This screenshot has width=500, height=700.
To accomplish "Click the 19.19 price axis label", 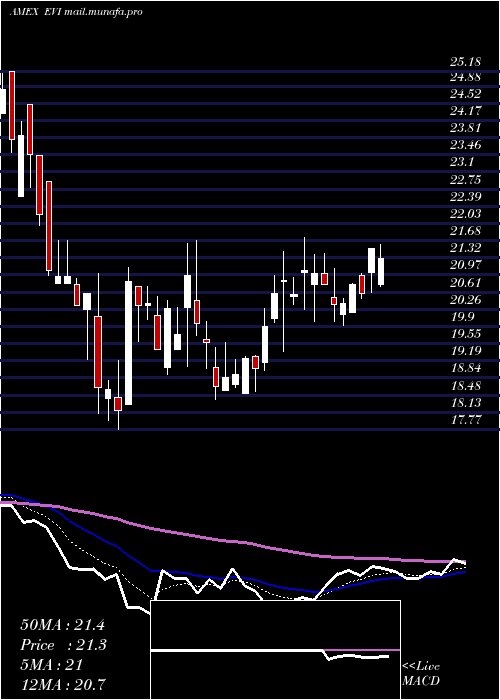I will 465,350.
